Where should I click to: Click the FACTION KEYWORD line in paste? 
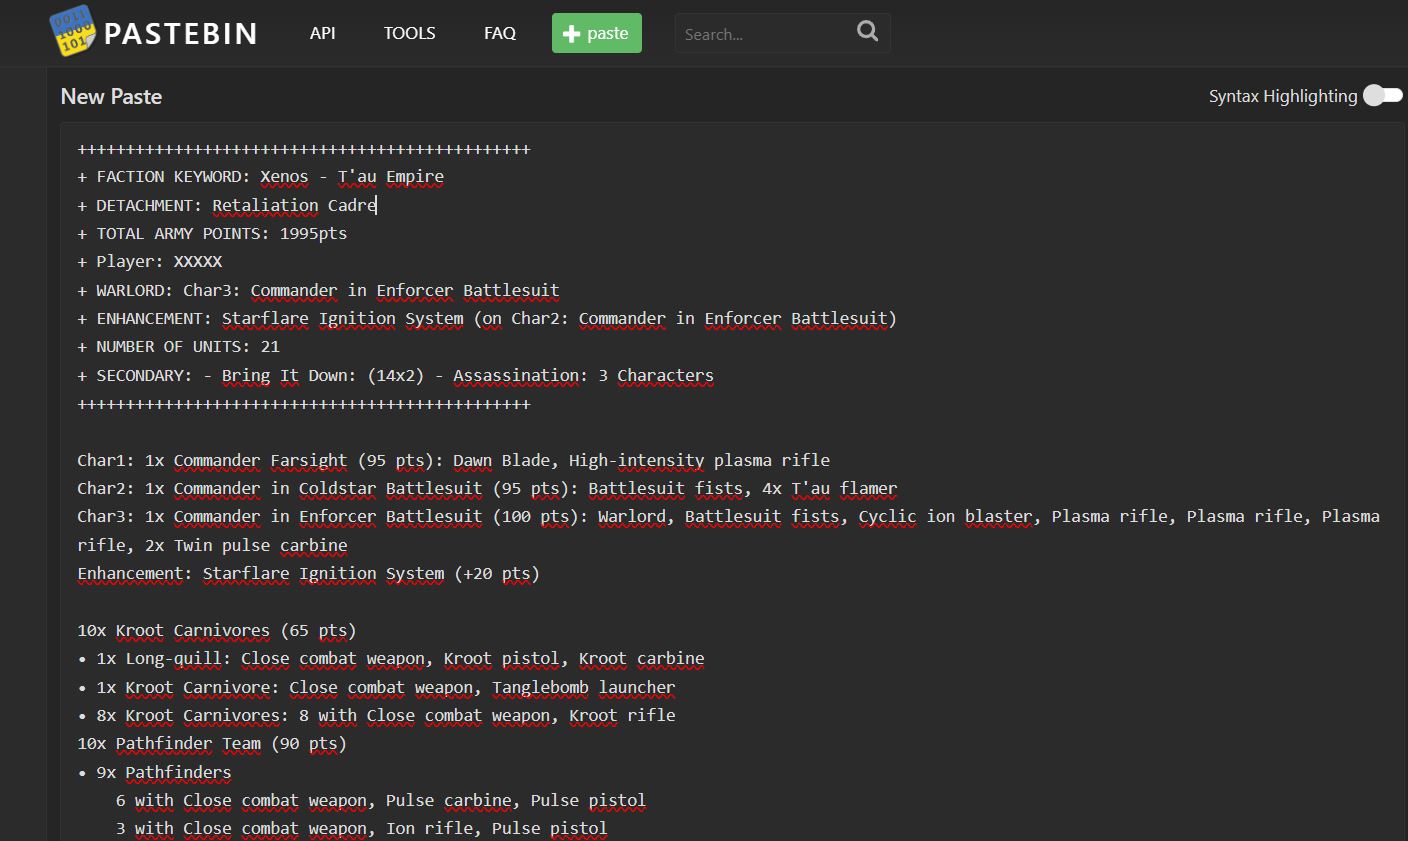(261, 177)
